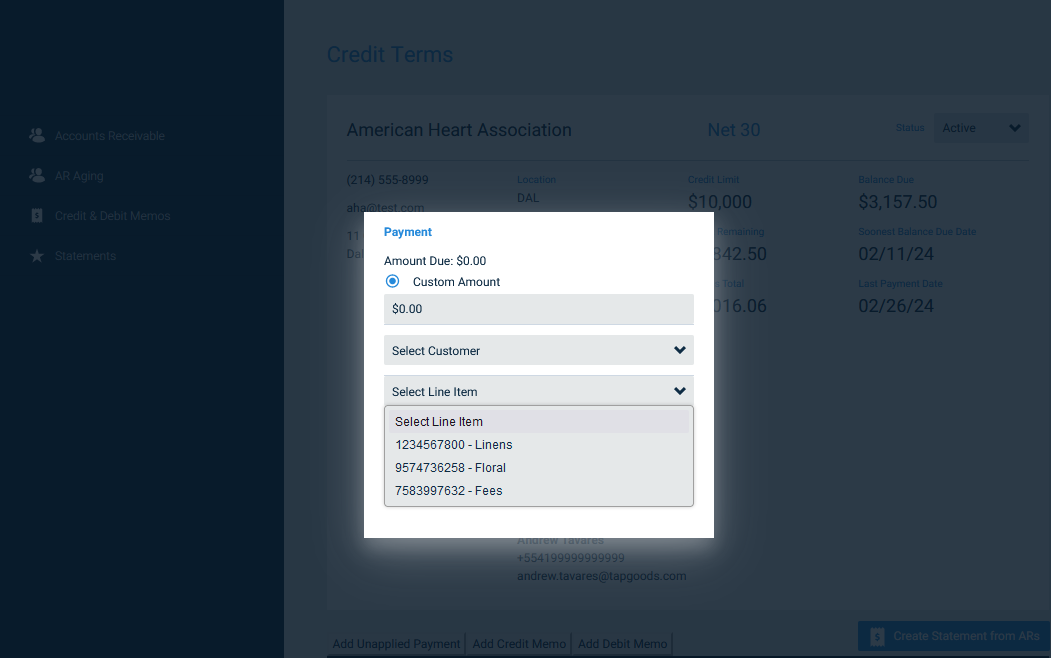Click soonest balance due date 02/11/24
This screenshot has height=658, width=1051.
(896, 254)
